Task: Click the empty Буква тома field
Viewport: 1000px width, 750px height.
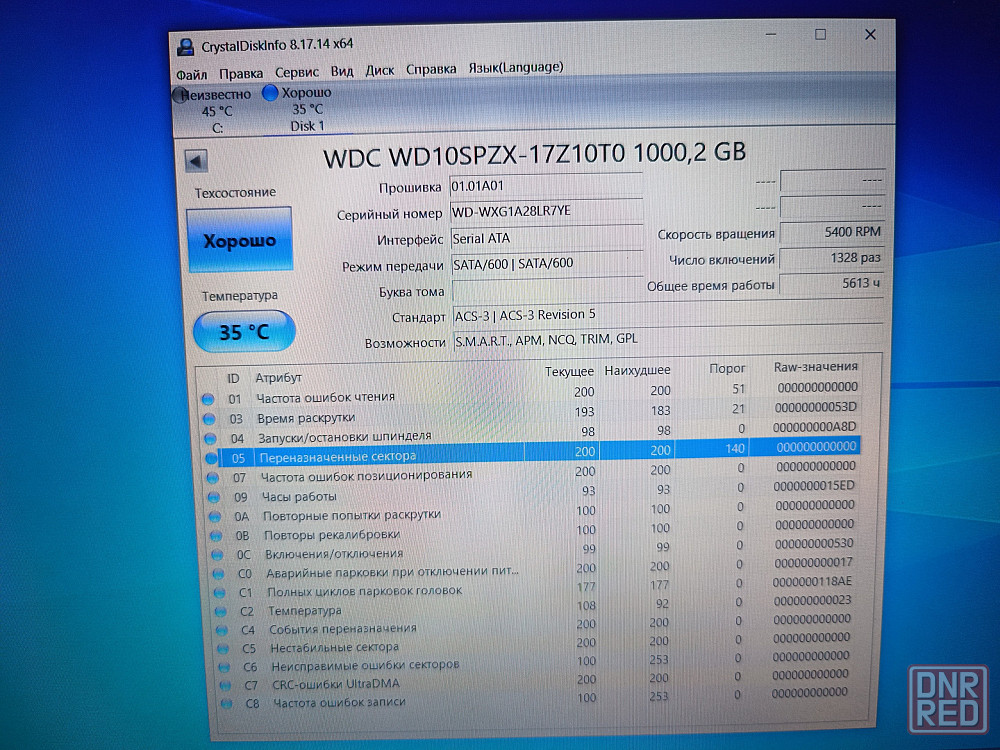Action: (547, 290)
